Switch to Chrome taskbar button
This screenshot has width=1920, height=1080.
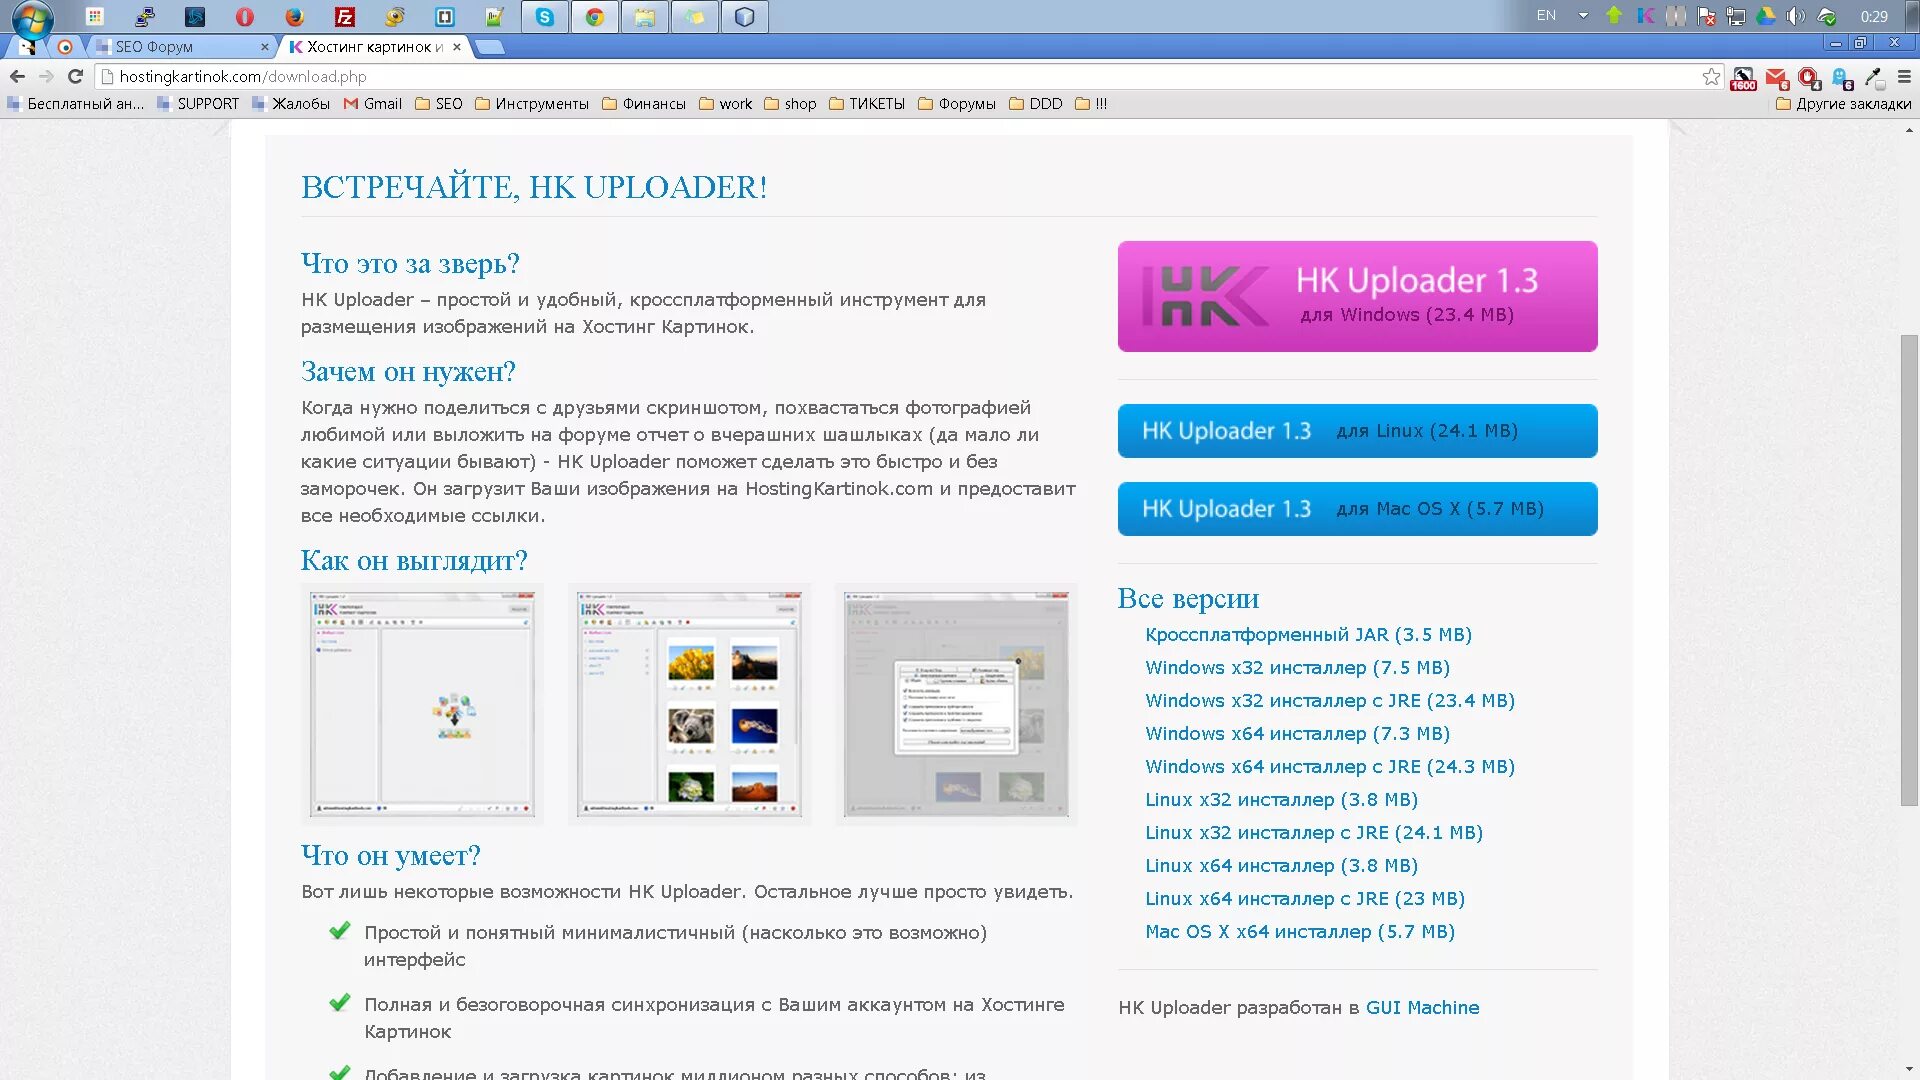(594, 17)
